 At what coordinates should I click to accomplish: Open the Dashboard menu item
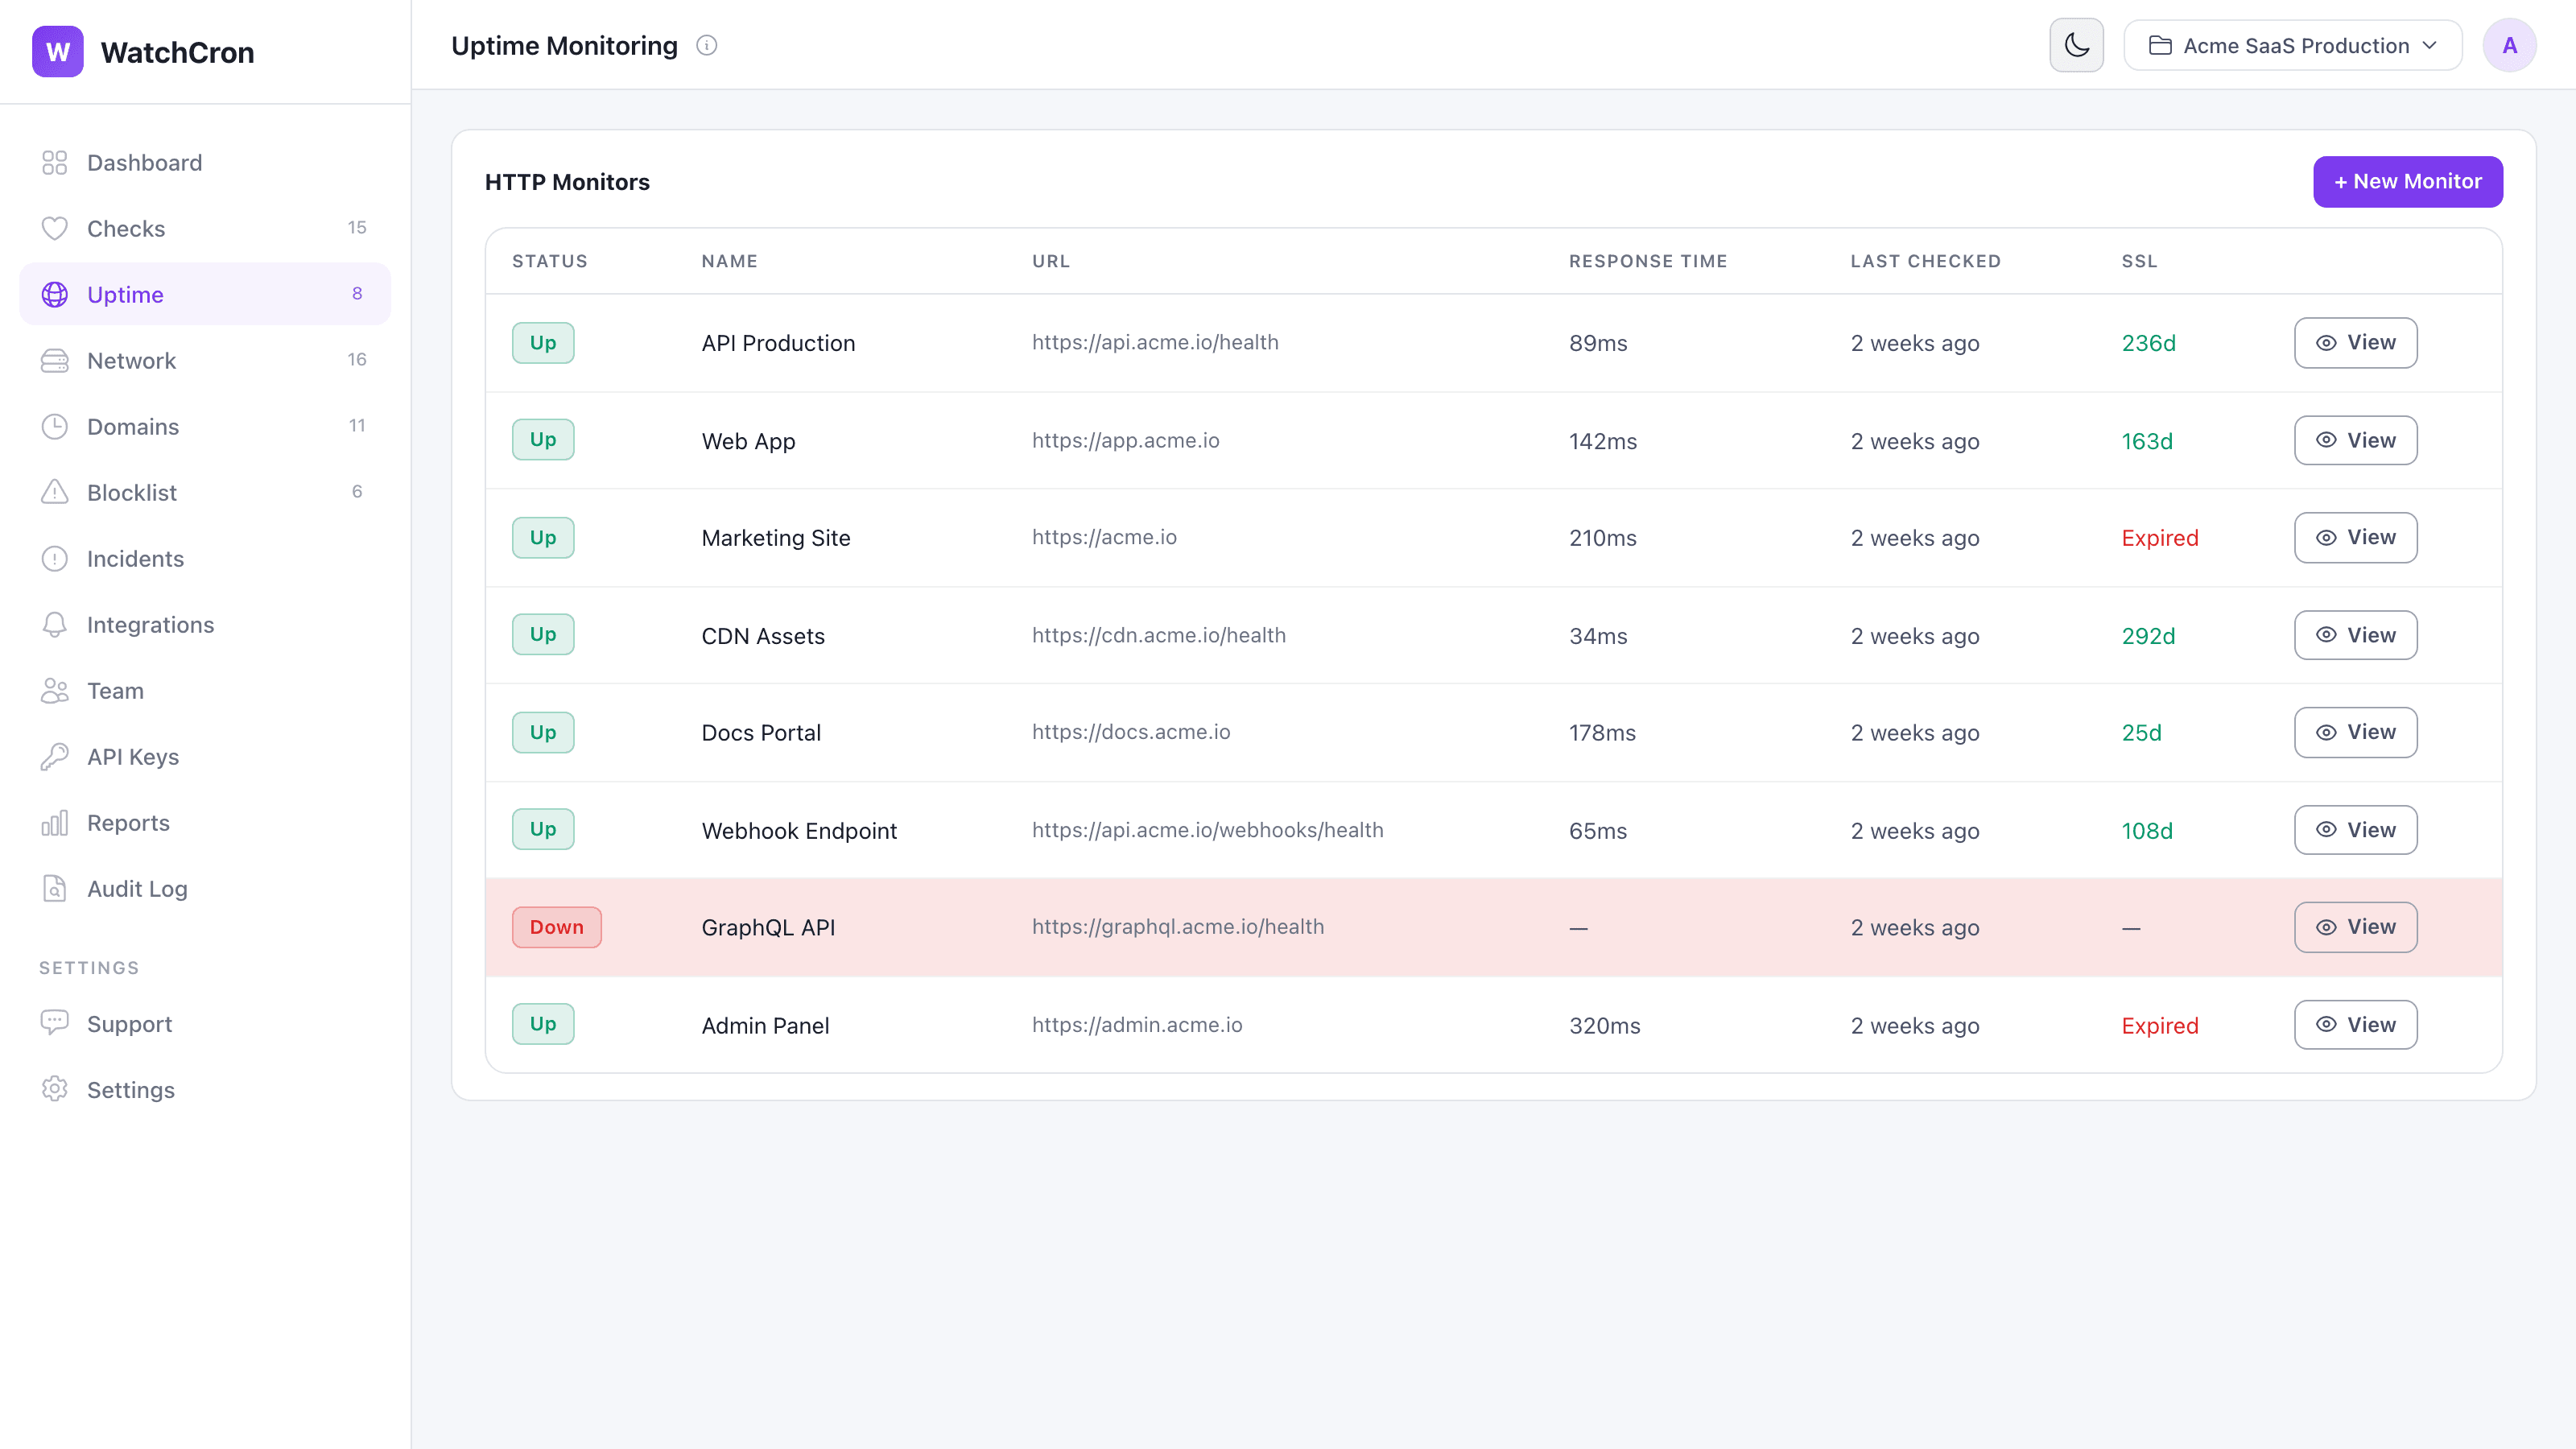[205, 163]
